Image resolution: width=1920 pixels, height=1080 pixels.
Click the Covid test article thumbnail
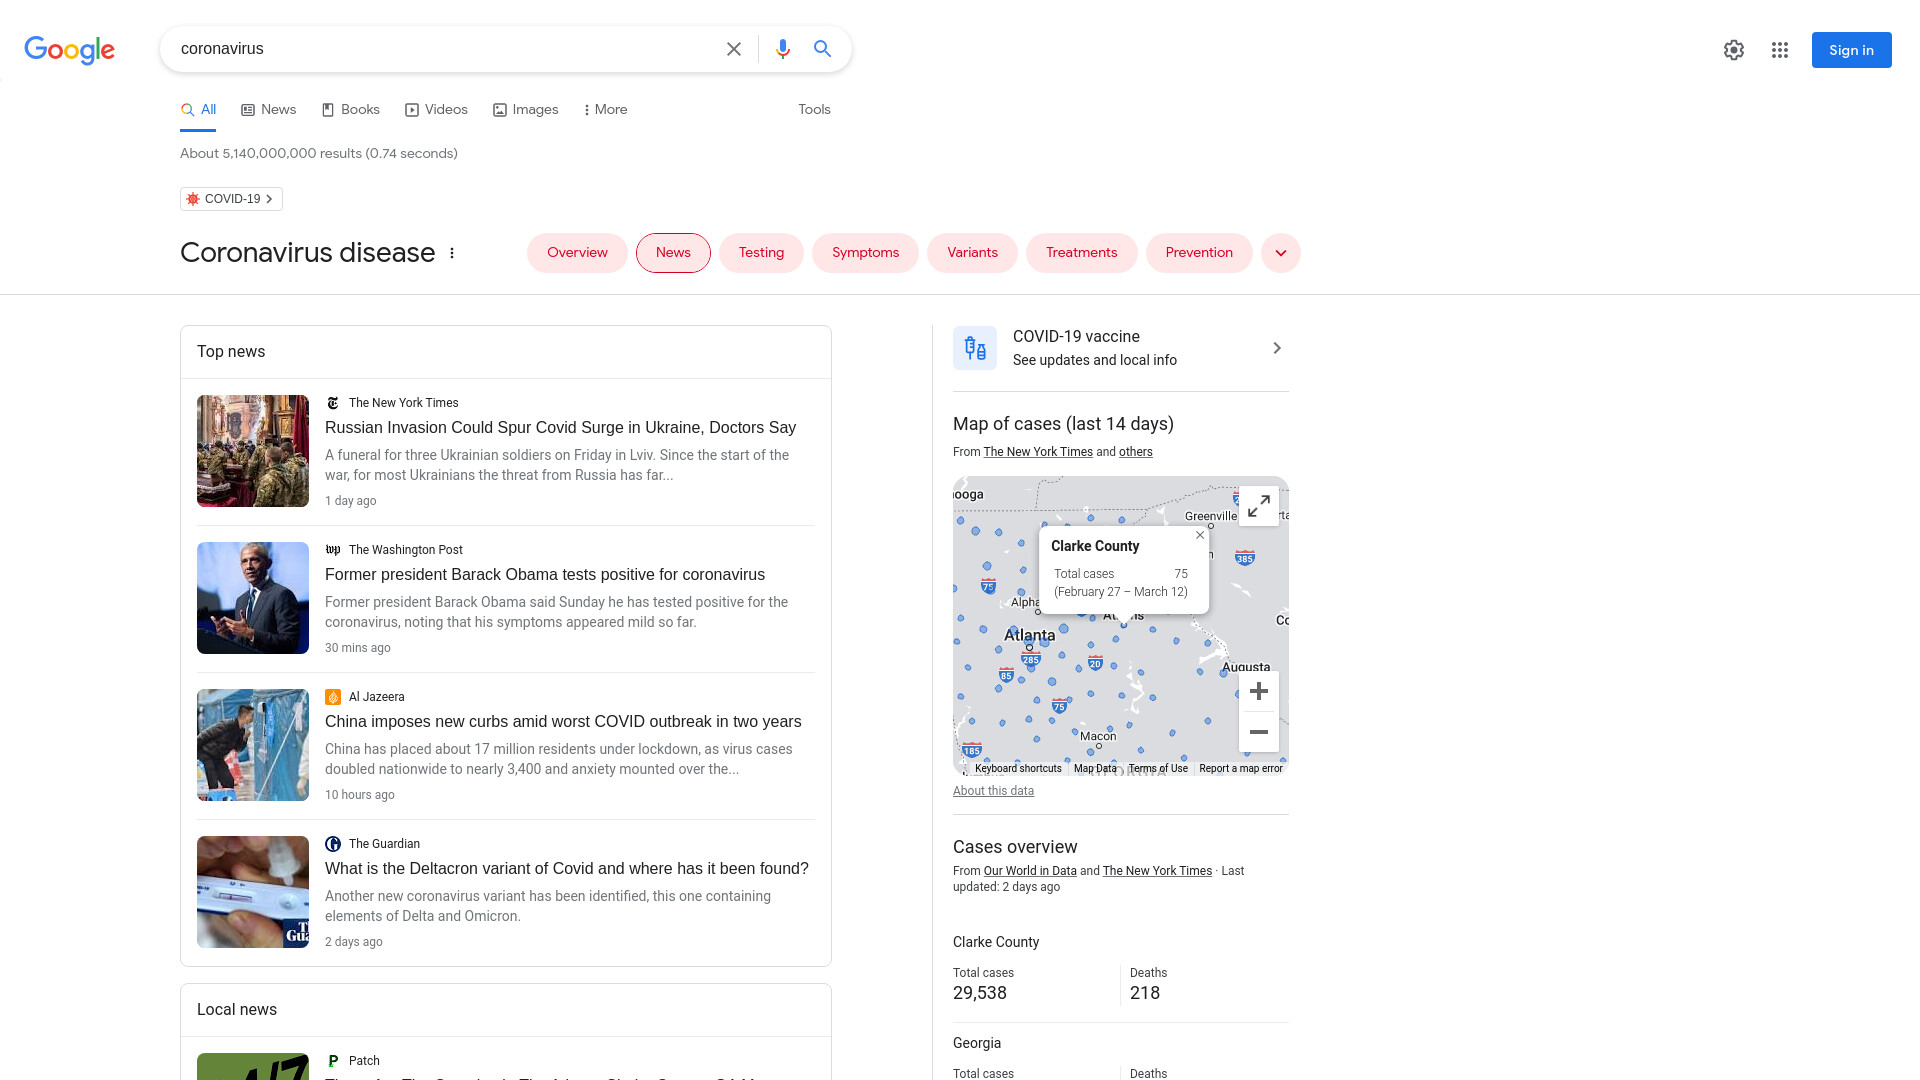coord(253,892)
